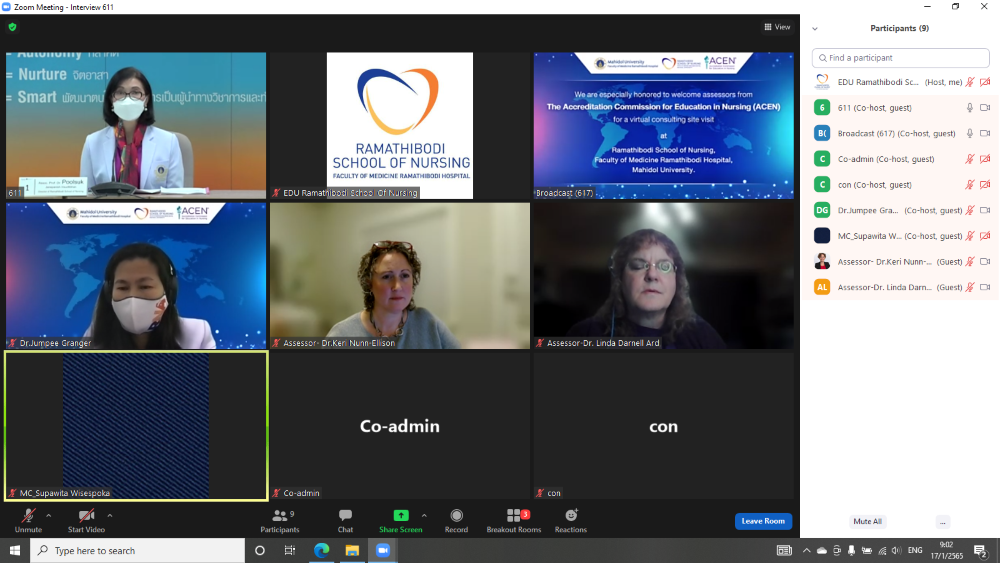Click the green encryption shield icon
The width and height of the screenshot is (1000, 563).
coord(13,27)
